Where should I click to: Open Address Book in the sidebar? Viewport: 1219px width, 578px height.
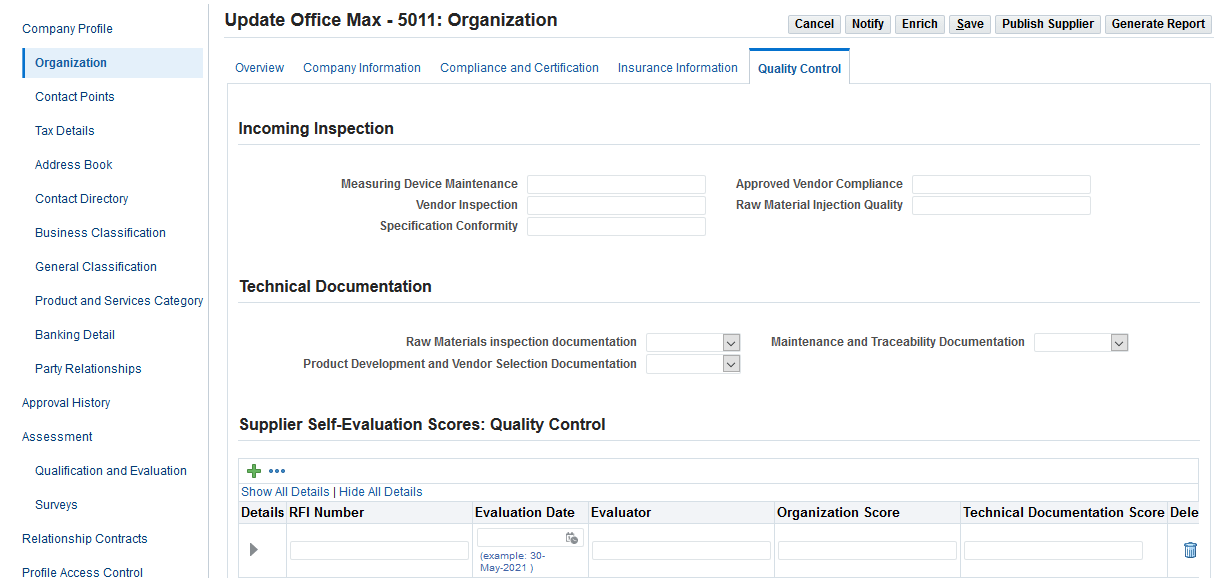click(x=74, y=165)
